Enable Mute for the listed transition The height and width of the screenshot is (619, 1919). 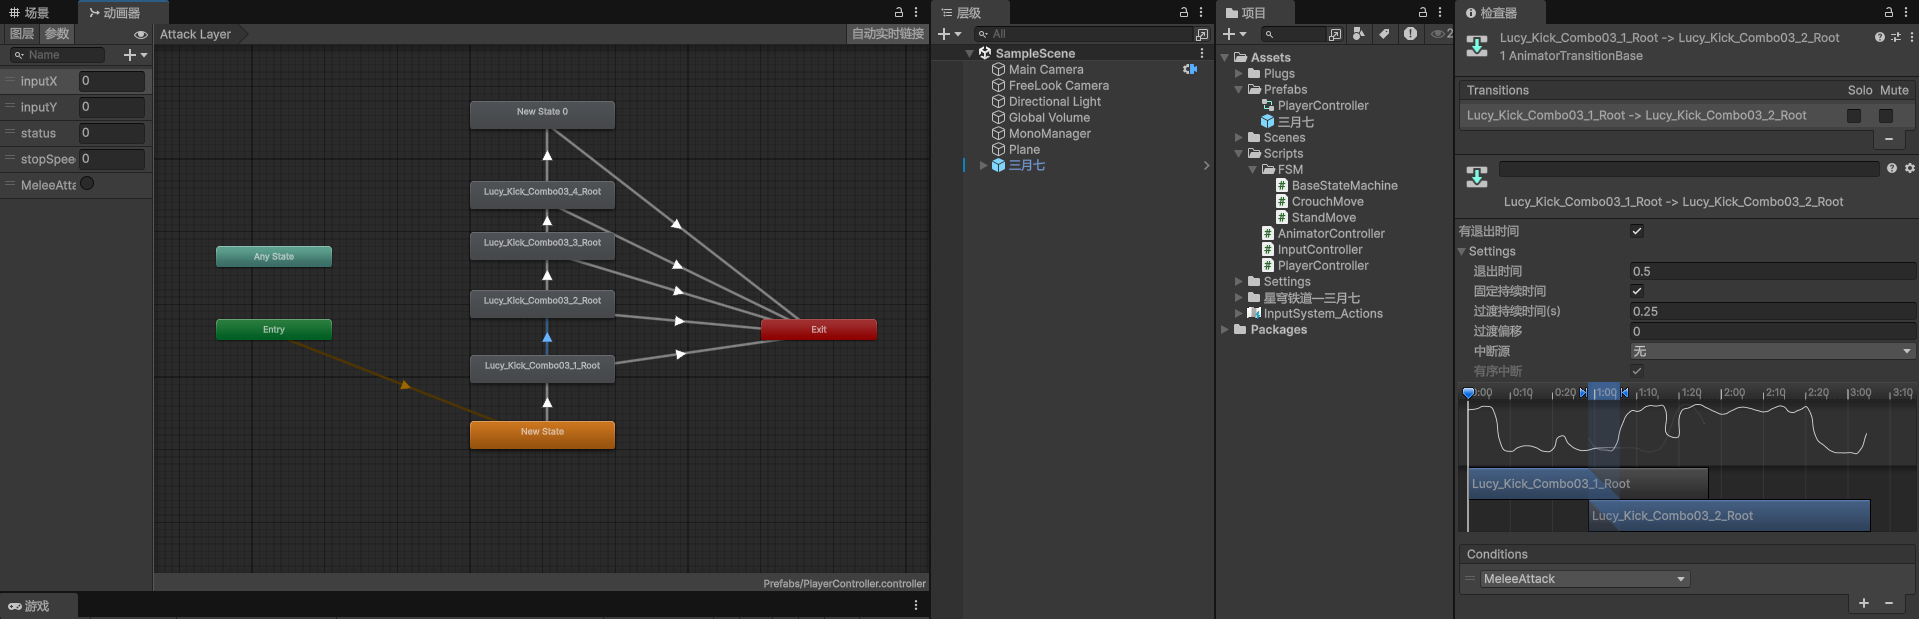1886,116
